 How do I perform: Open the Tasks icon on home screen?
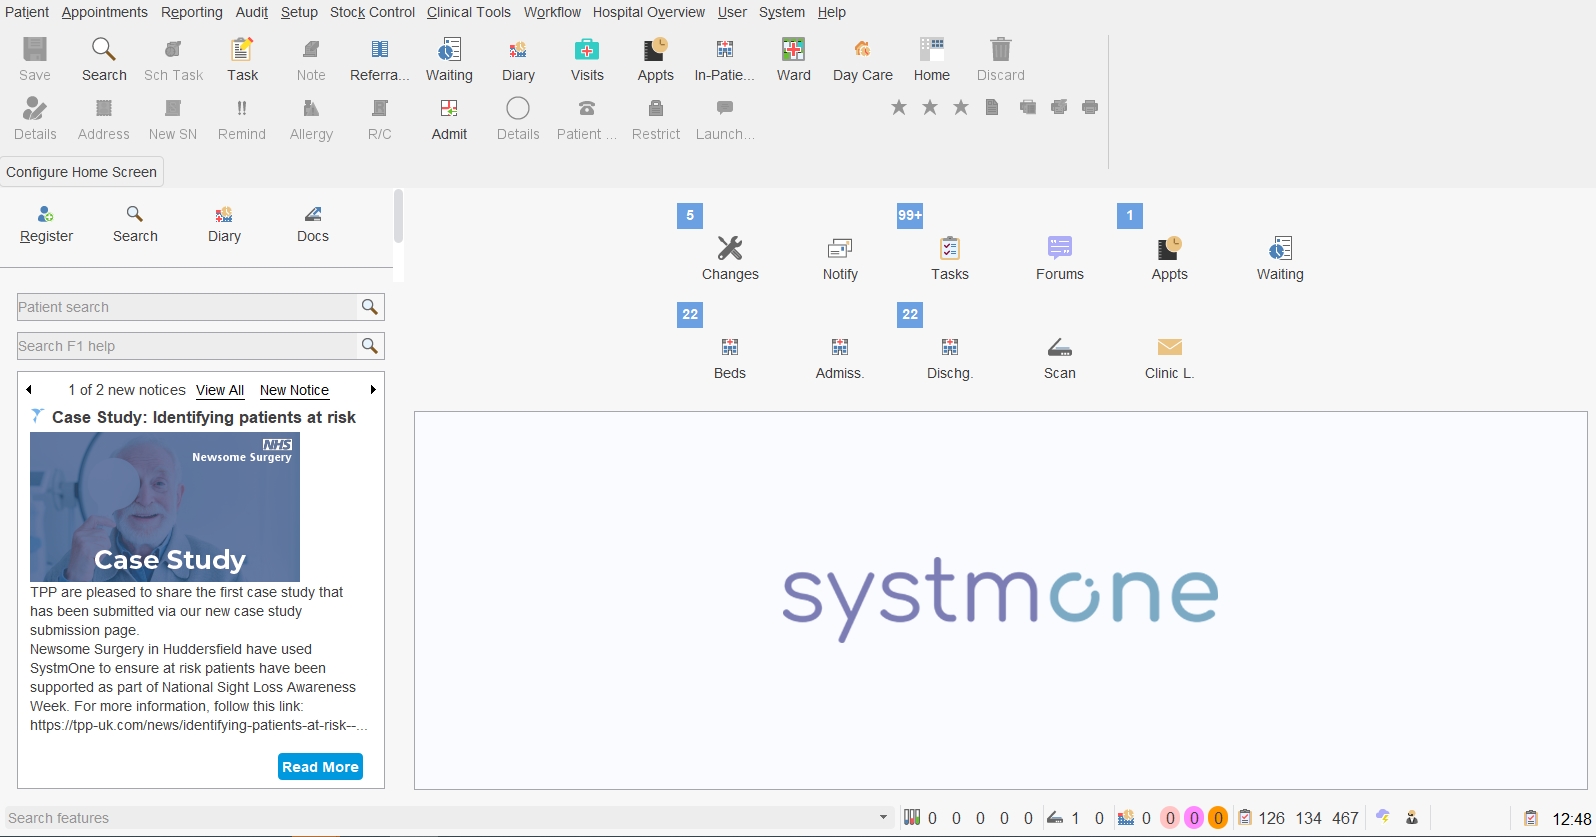click(x=950, y=258)
